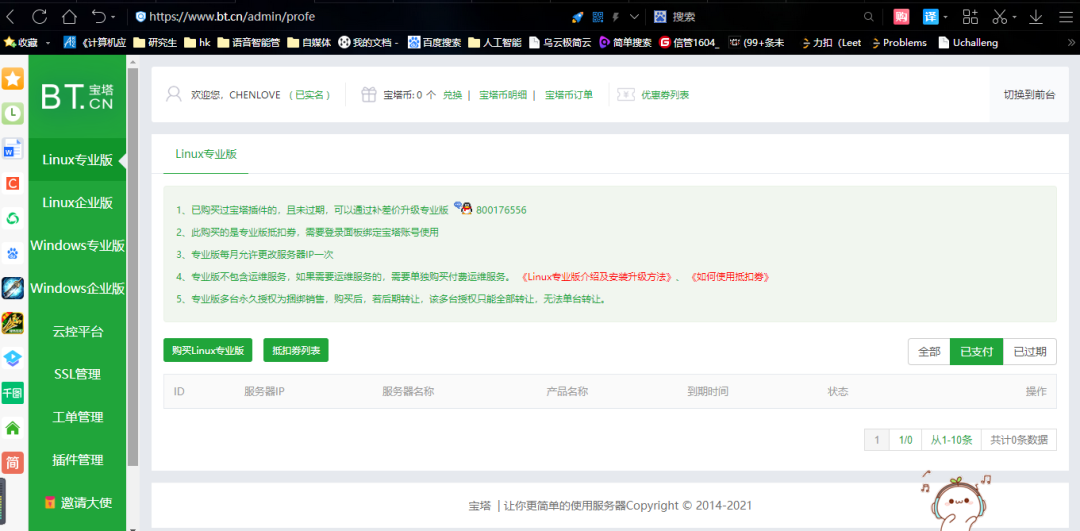This screenshot has height=531, width=1080.
Task: Open the 语音智能管 bookmark folder
Action: pos(249,43)
